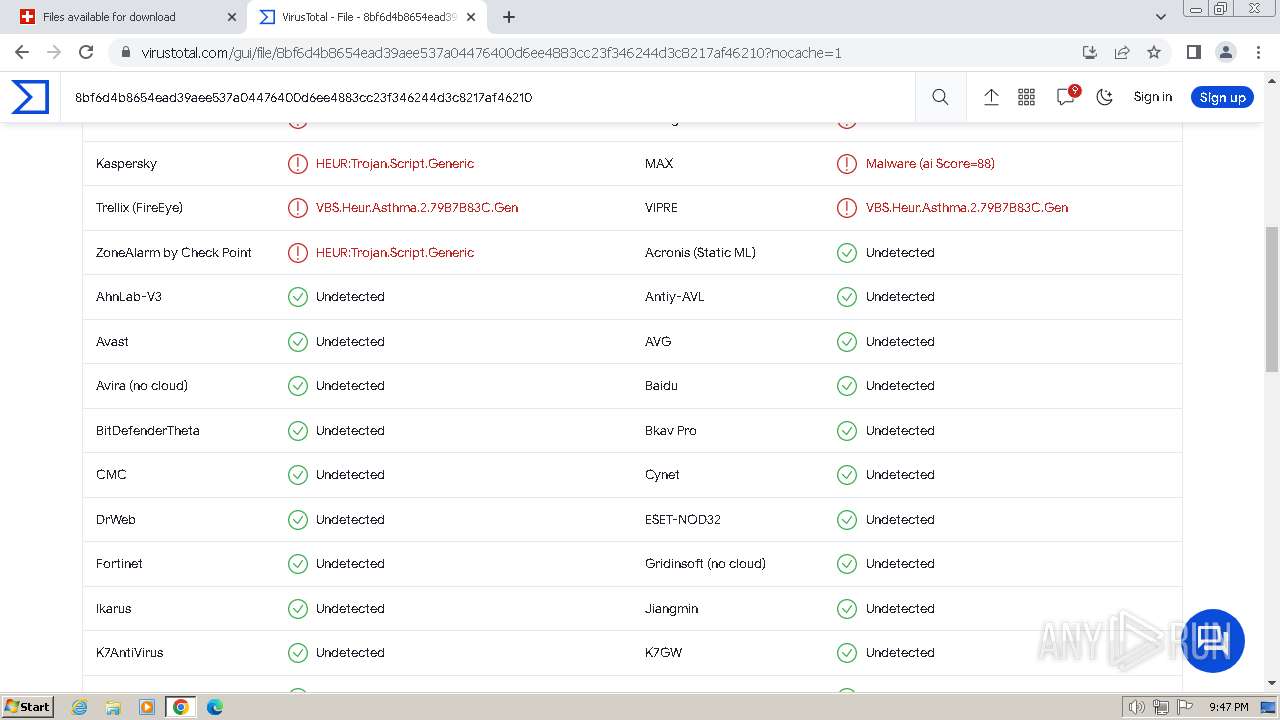This screenshot has height=720, width=1280.
Task: Click the Gridinsoft (no cloud) vendor name
Action: point(705,564)
